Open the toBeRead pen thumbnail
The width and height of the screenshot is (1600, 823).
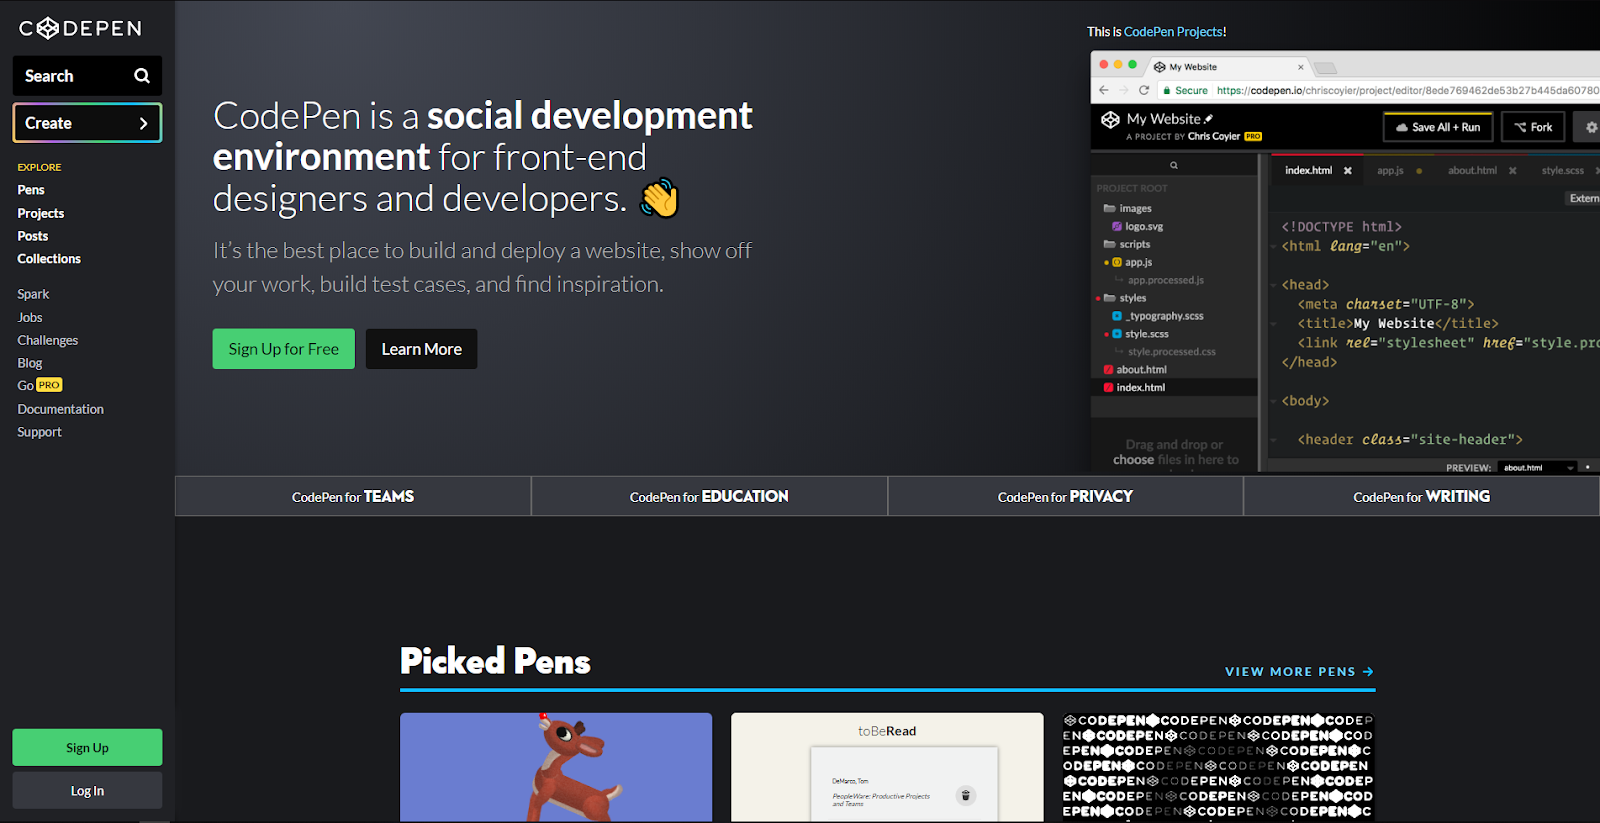(887, 767)
